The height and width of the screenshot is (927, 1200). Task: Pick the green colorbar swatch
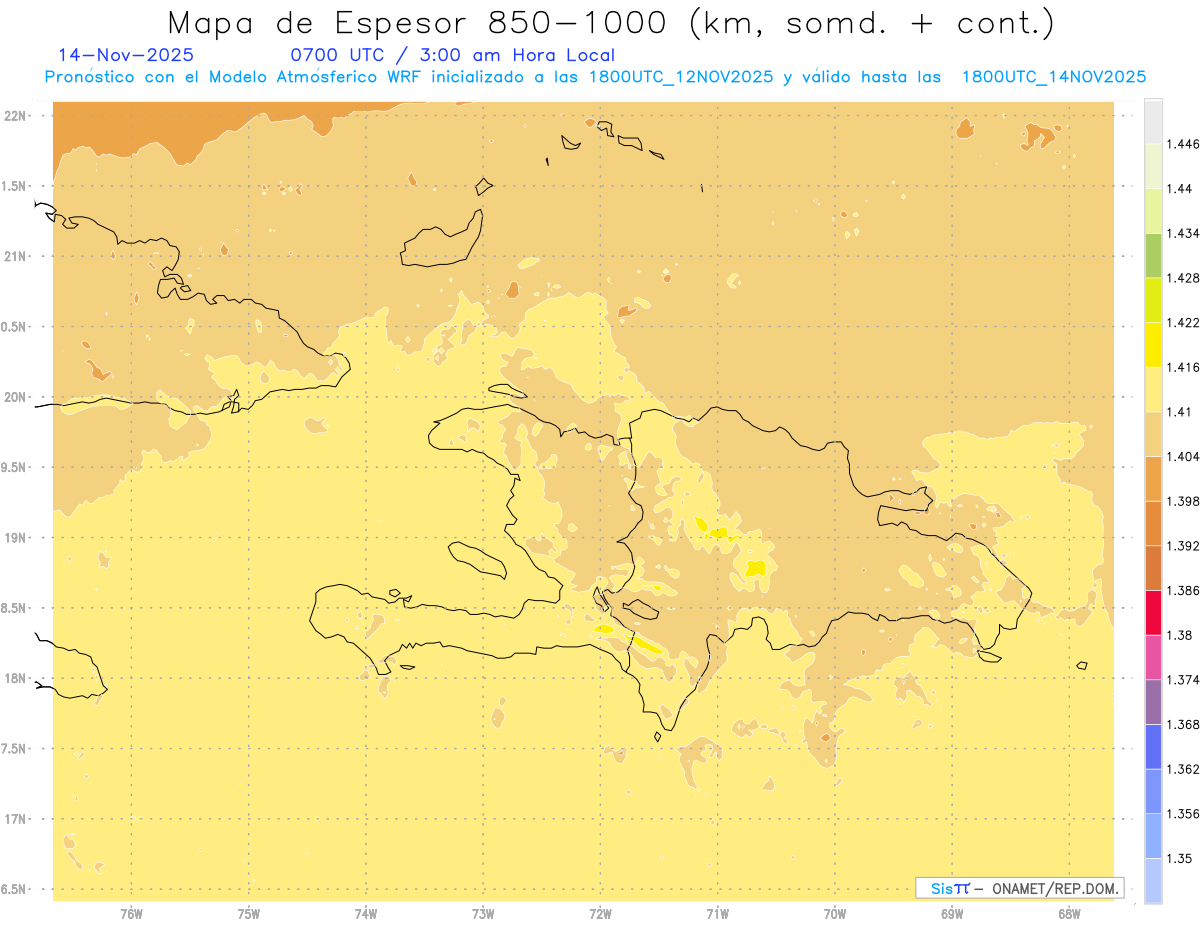pyautogui.click(x=1153, y=255)
